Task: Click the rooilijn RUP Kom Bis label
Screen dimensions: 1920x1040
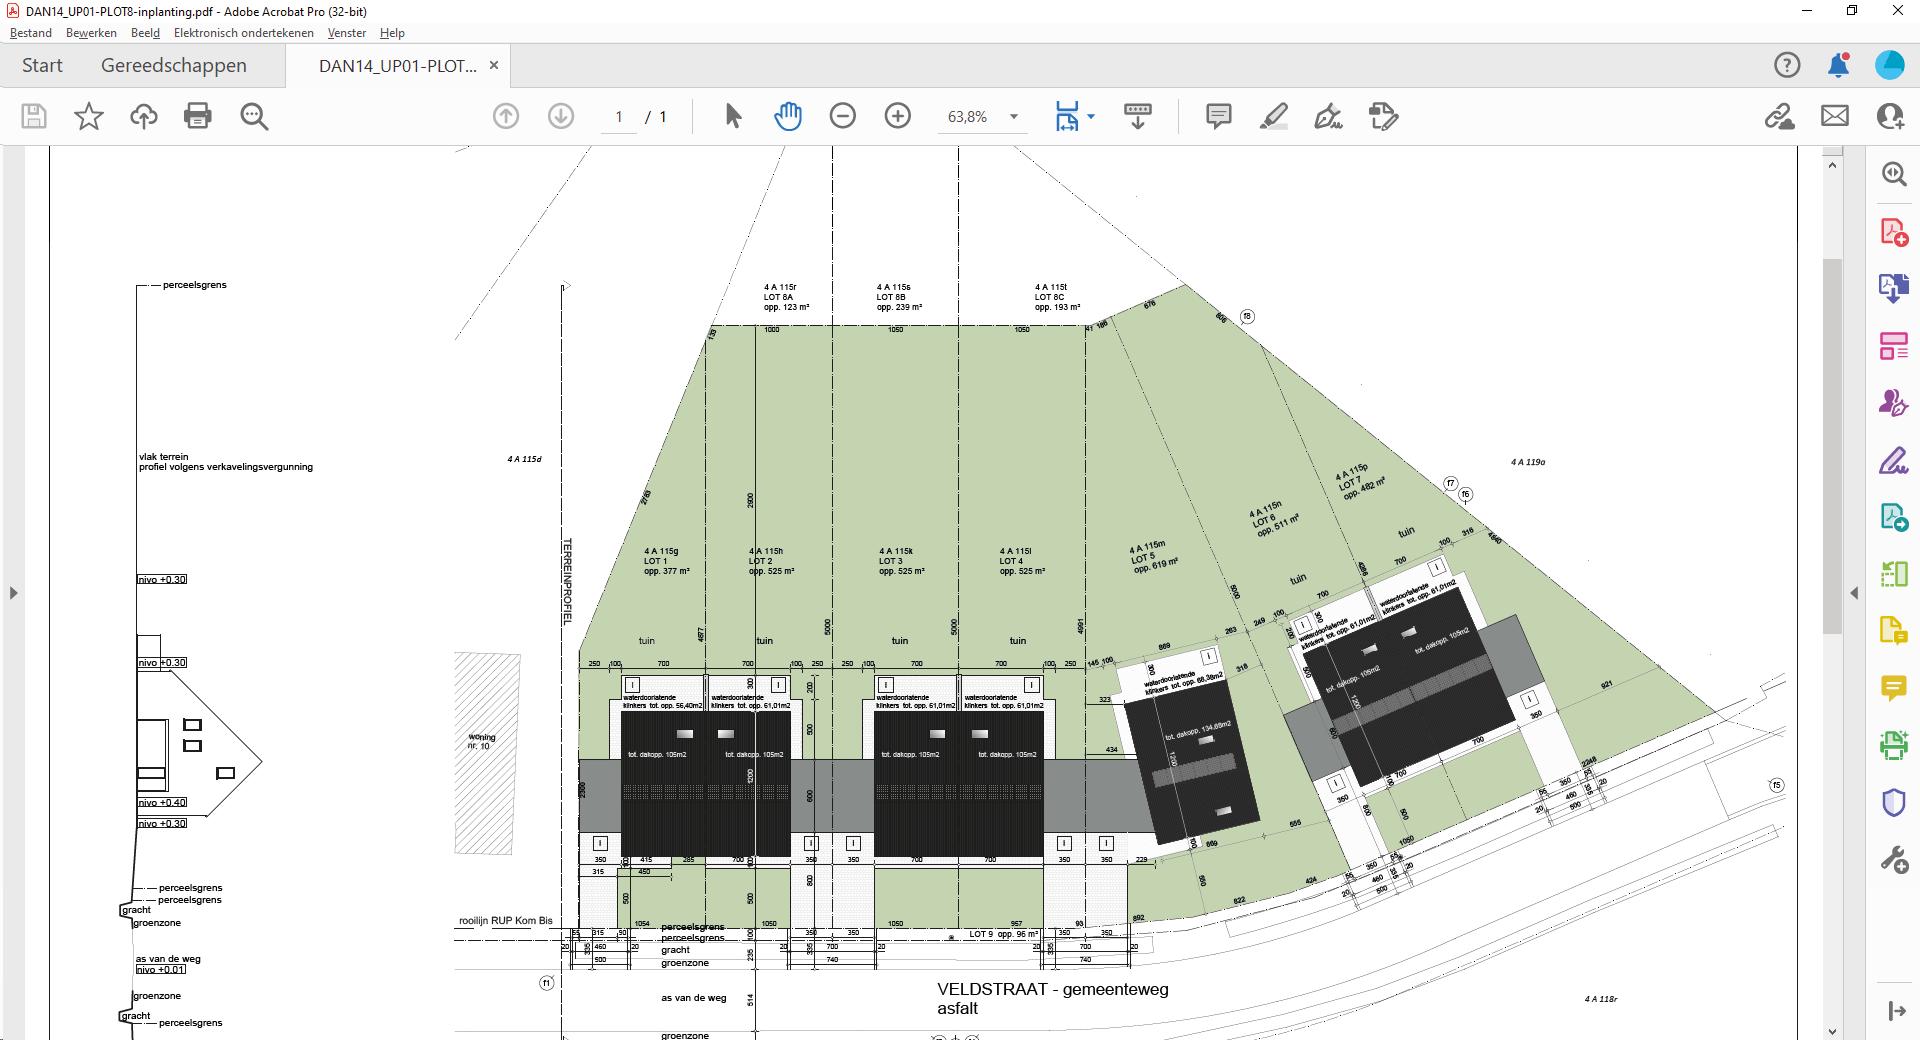Action: point(505,921)
